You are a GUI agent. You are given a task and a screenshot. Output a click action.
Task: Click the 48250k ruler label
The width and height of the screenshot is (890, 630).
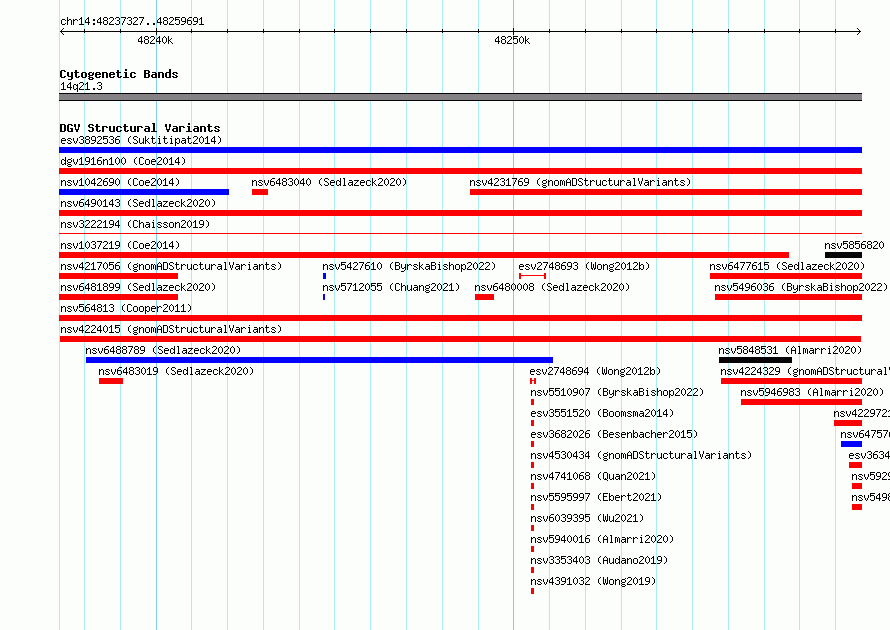(x=512, y=40)
